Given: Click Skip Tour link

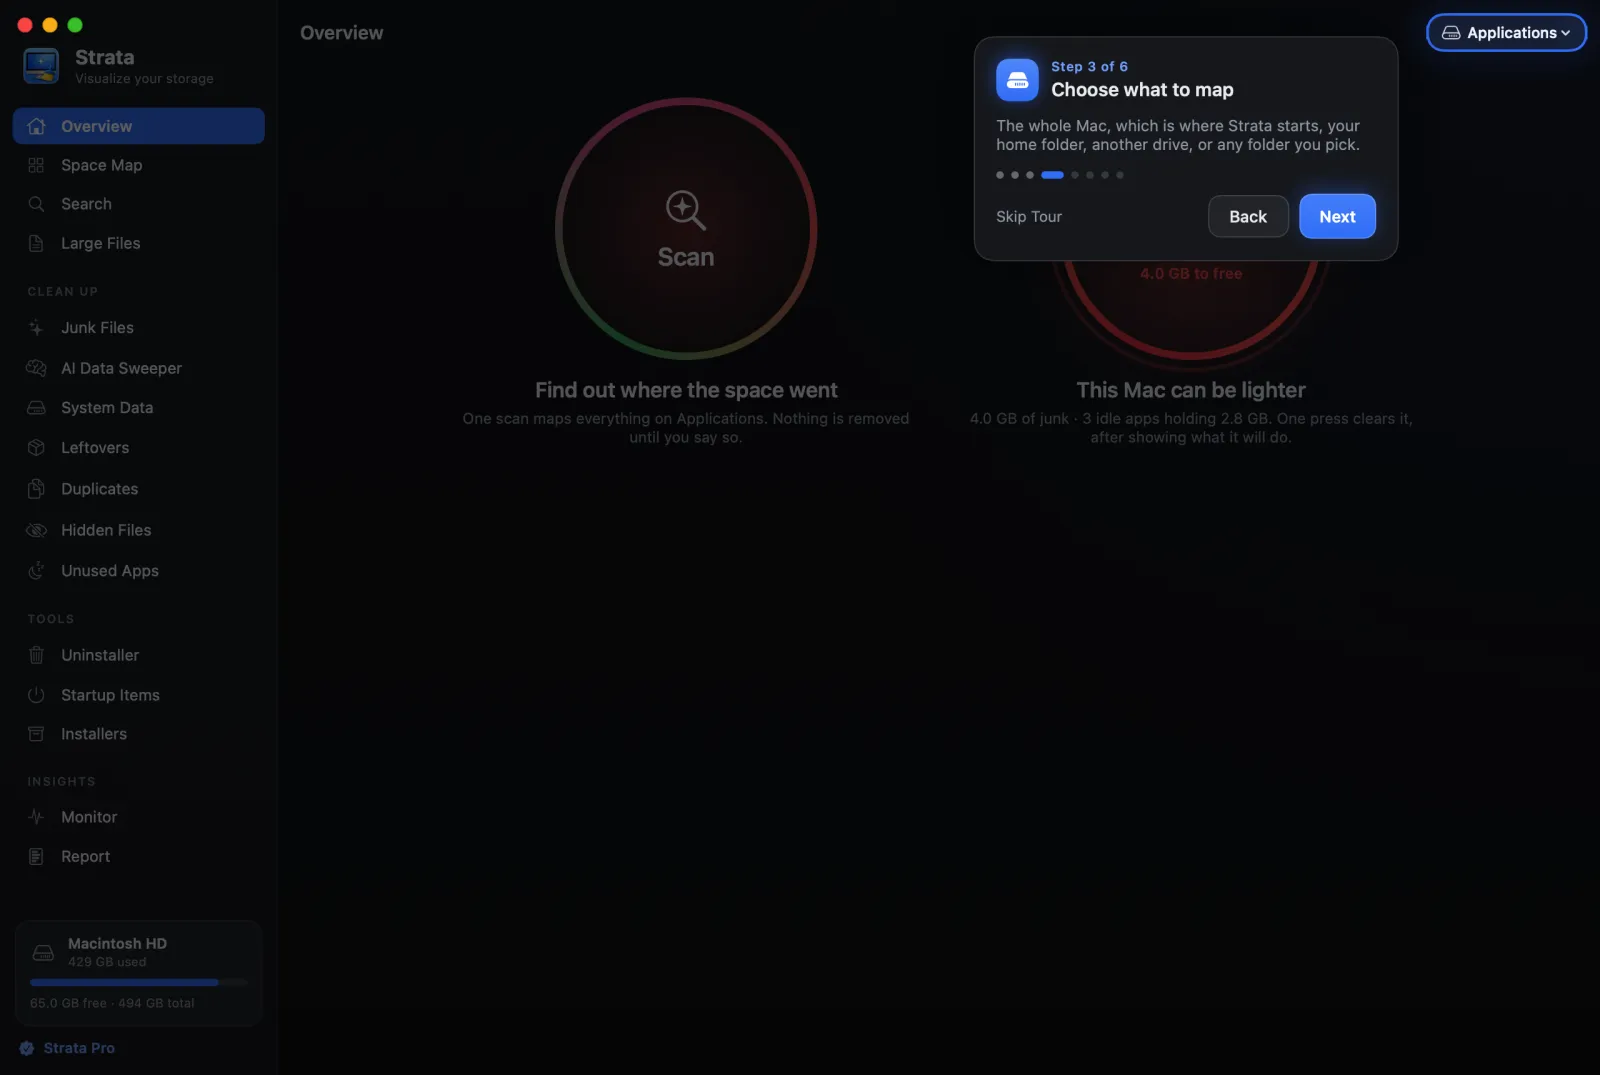Looking at the screenshot, I should [1029, 217].
